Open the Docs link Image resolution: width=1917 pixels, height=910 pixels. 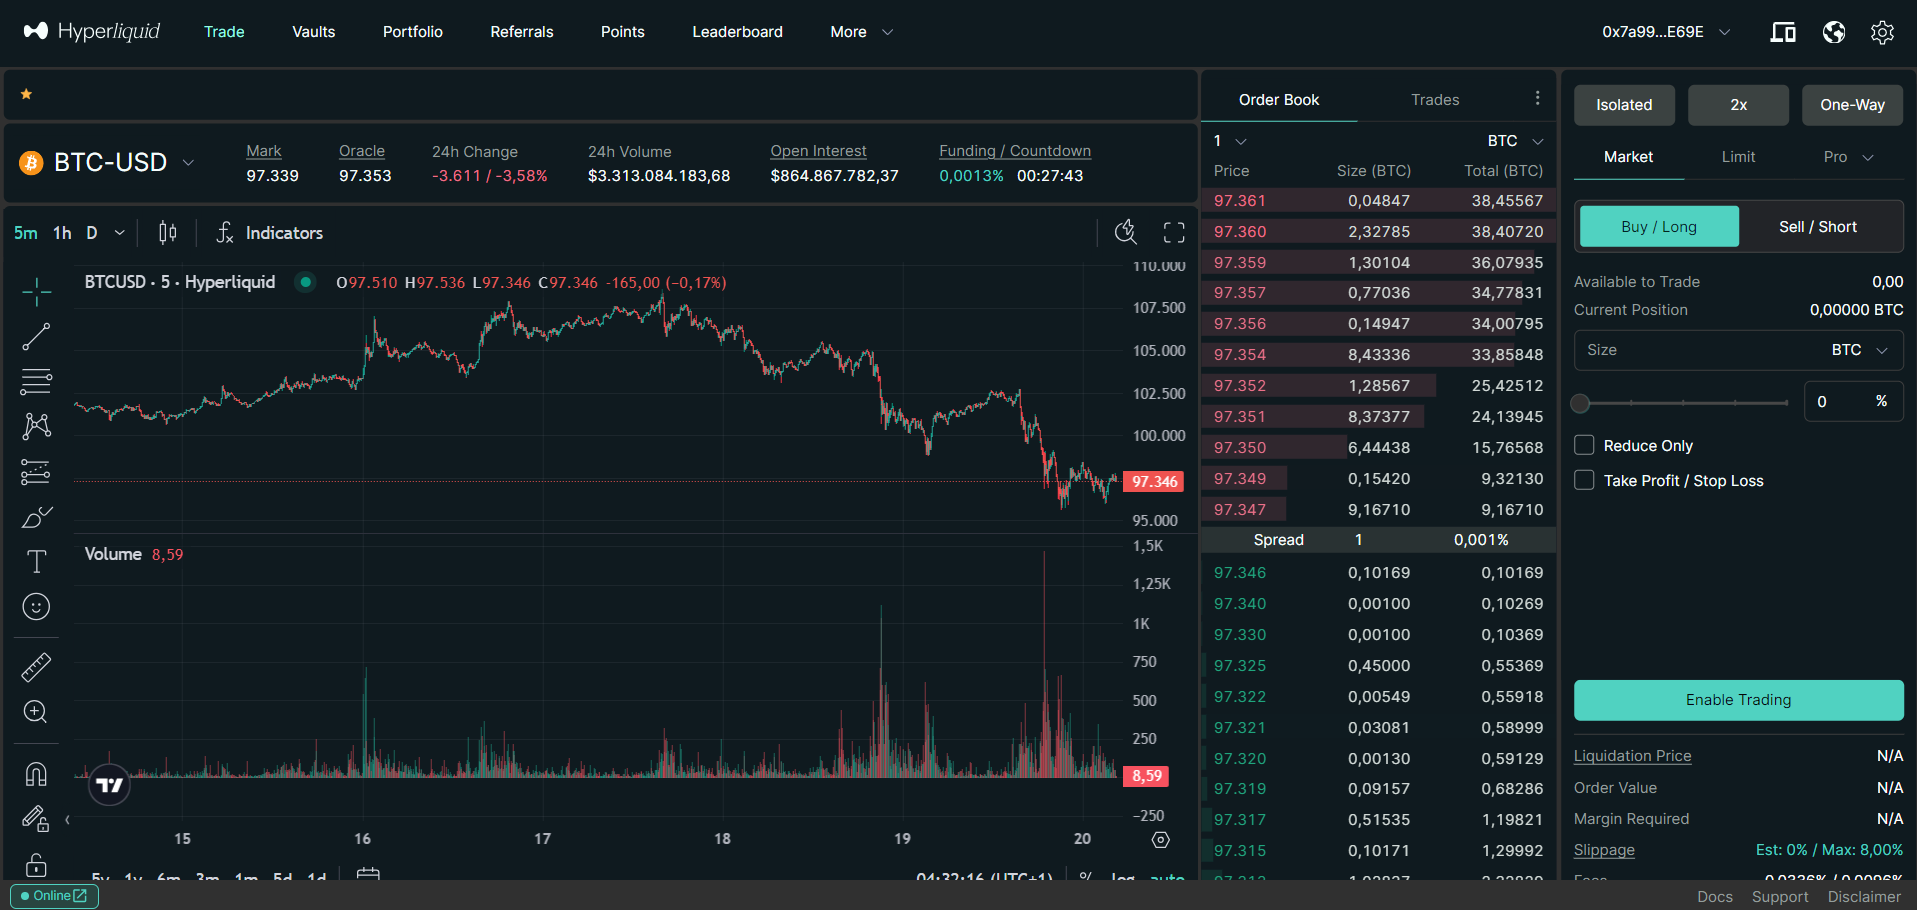pos(1714,897)
